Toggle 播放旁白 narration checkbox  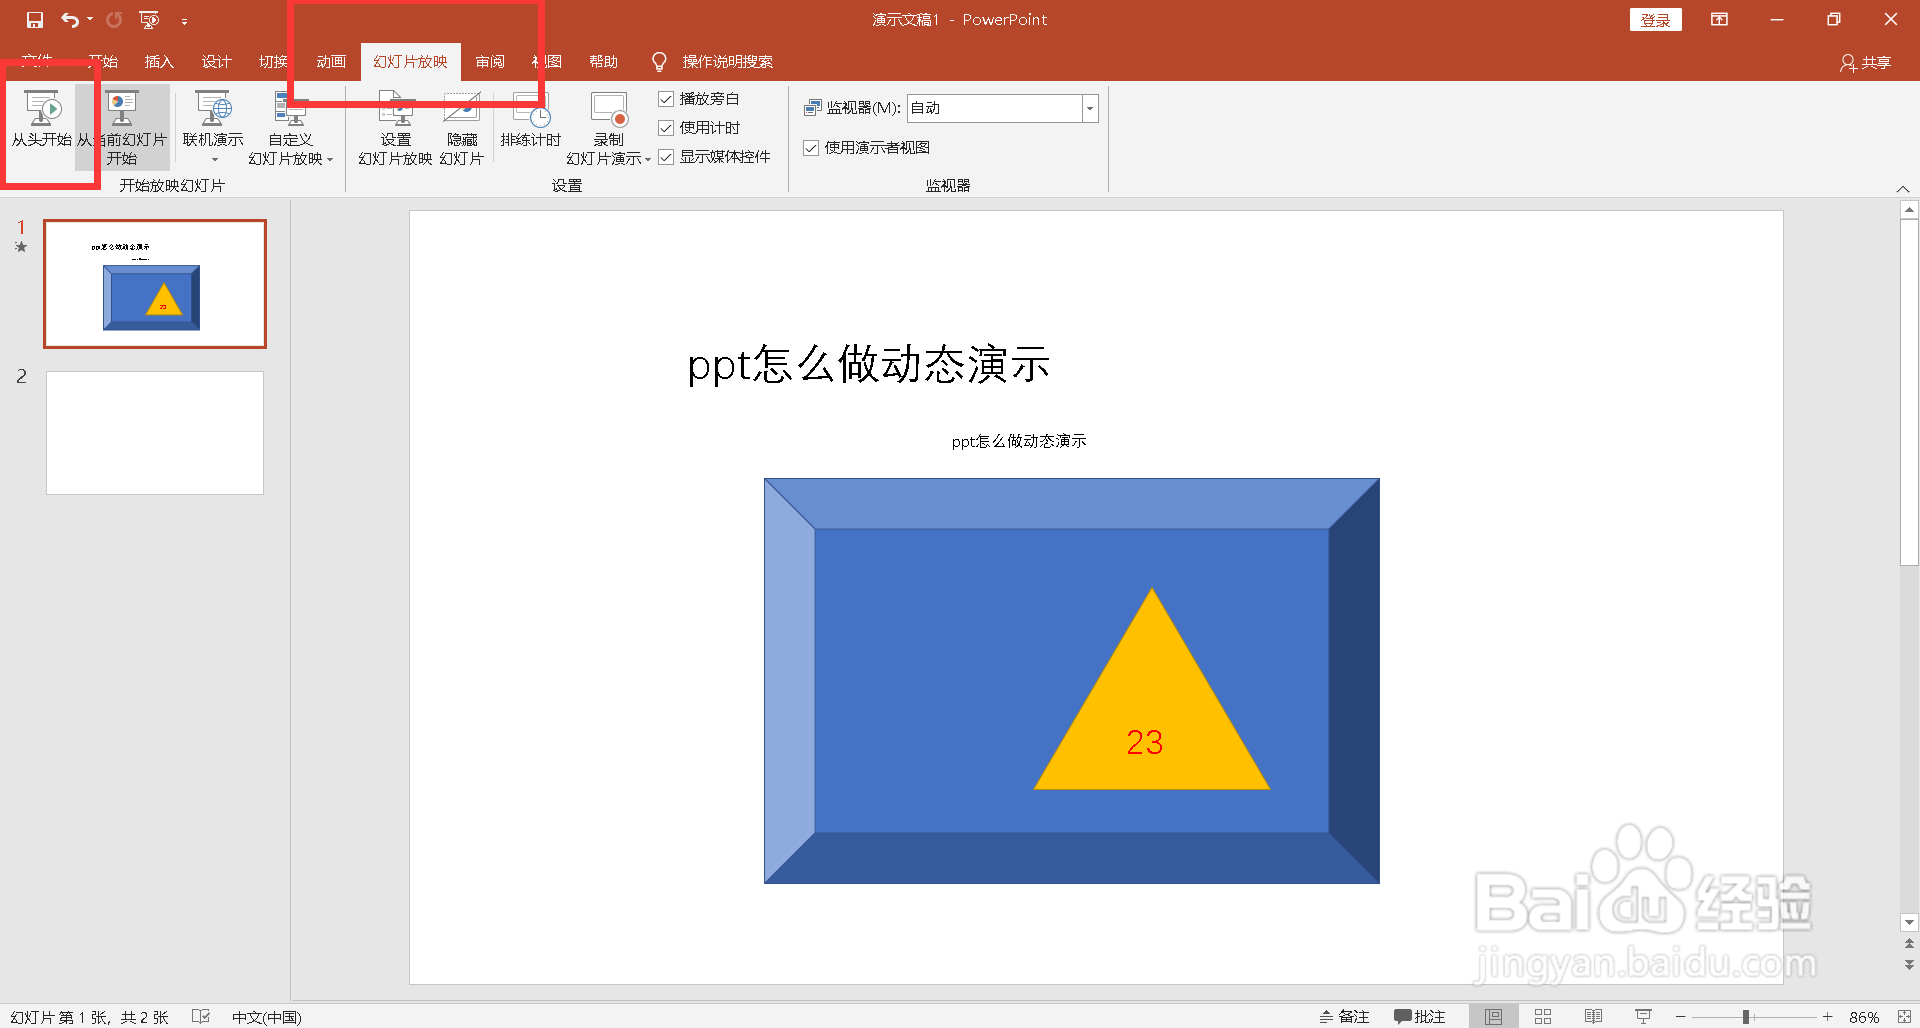(x=666, y=98)
